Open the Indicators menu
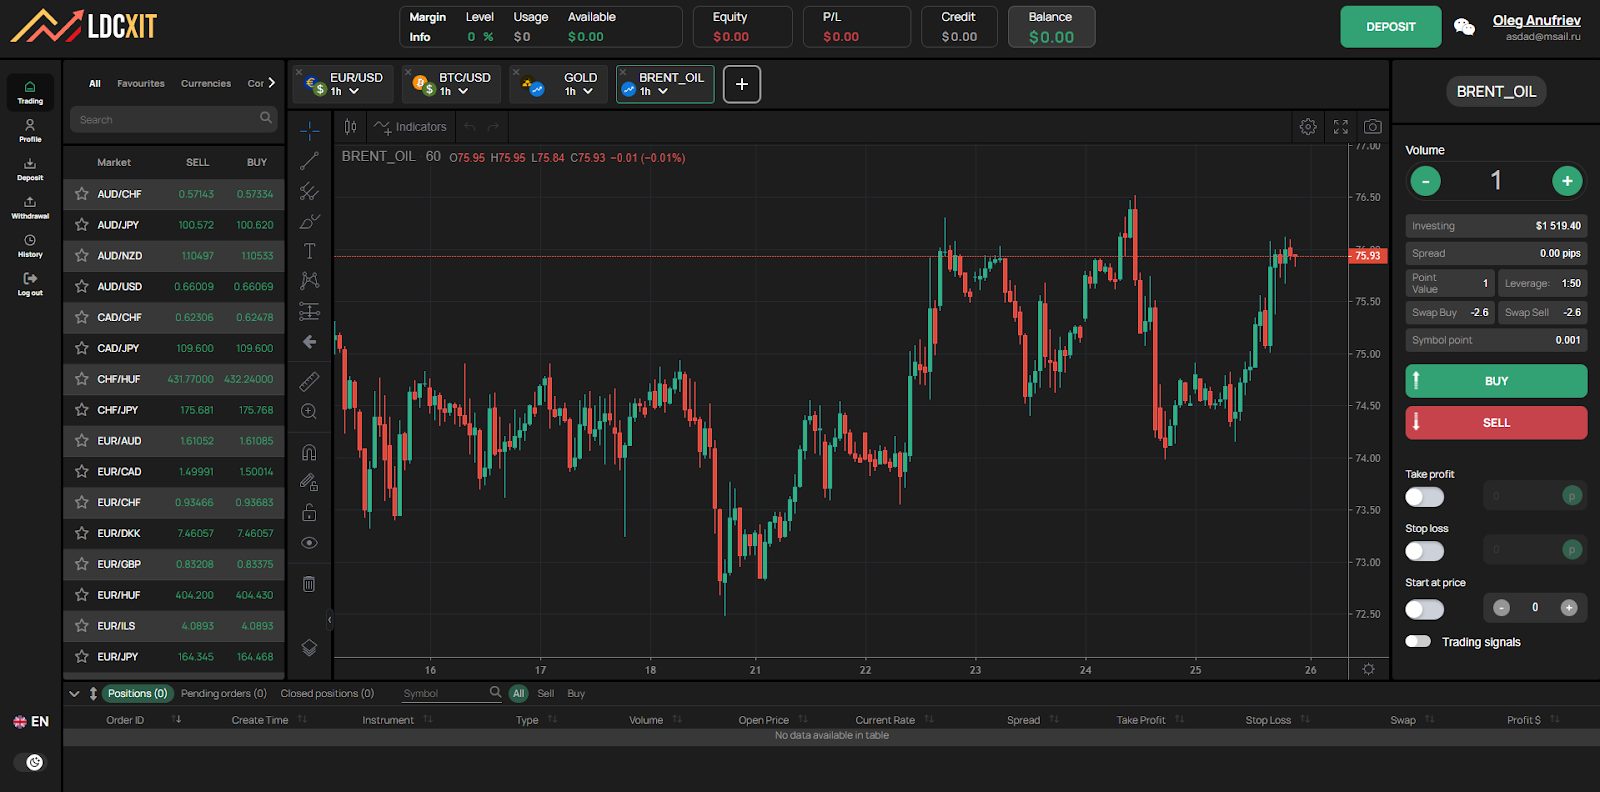The height and width of the screenshot is (792, 1600). click(410, 127)
